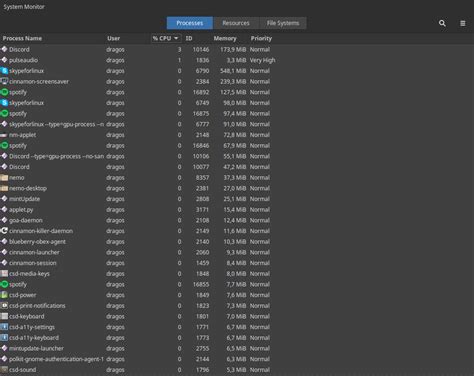This screenshot has width=474, height=376.
Task: Select Skype icon for process 6749
Action: tap(4, 103)
